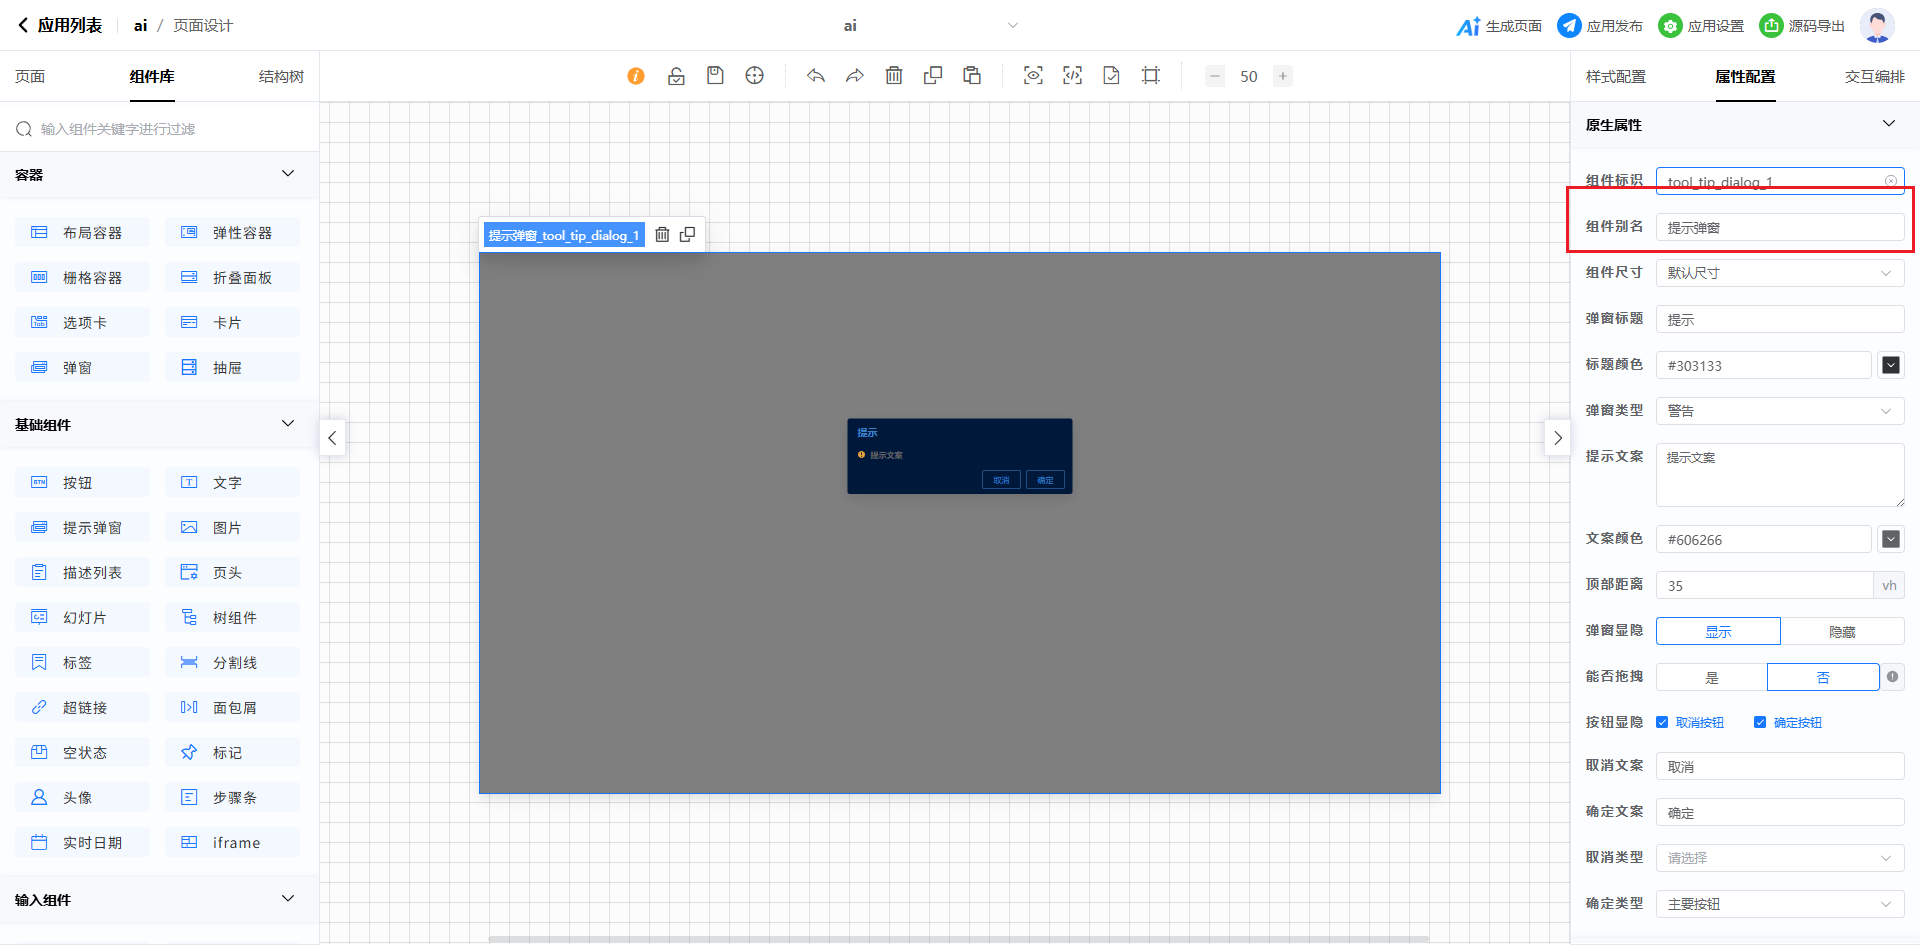
Task: Click the code view icon in toolbar
Action: (x=1072, y=76)
